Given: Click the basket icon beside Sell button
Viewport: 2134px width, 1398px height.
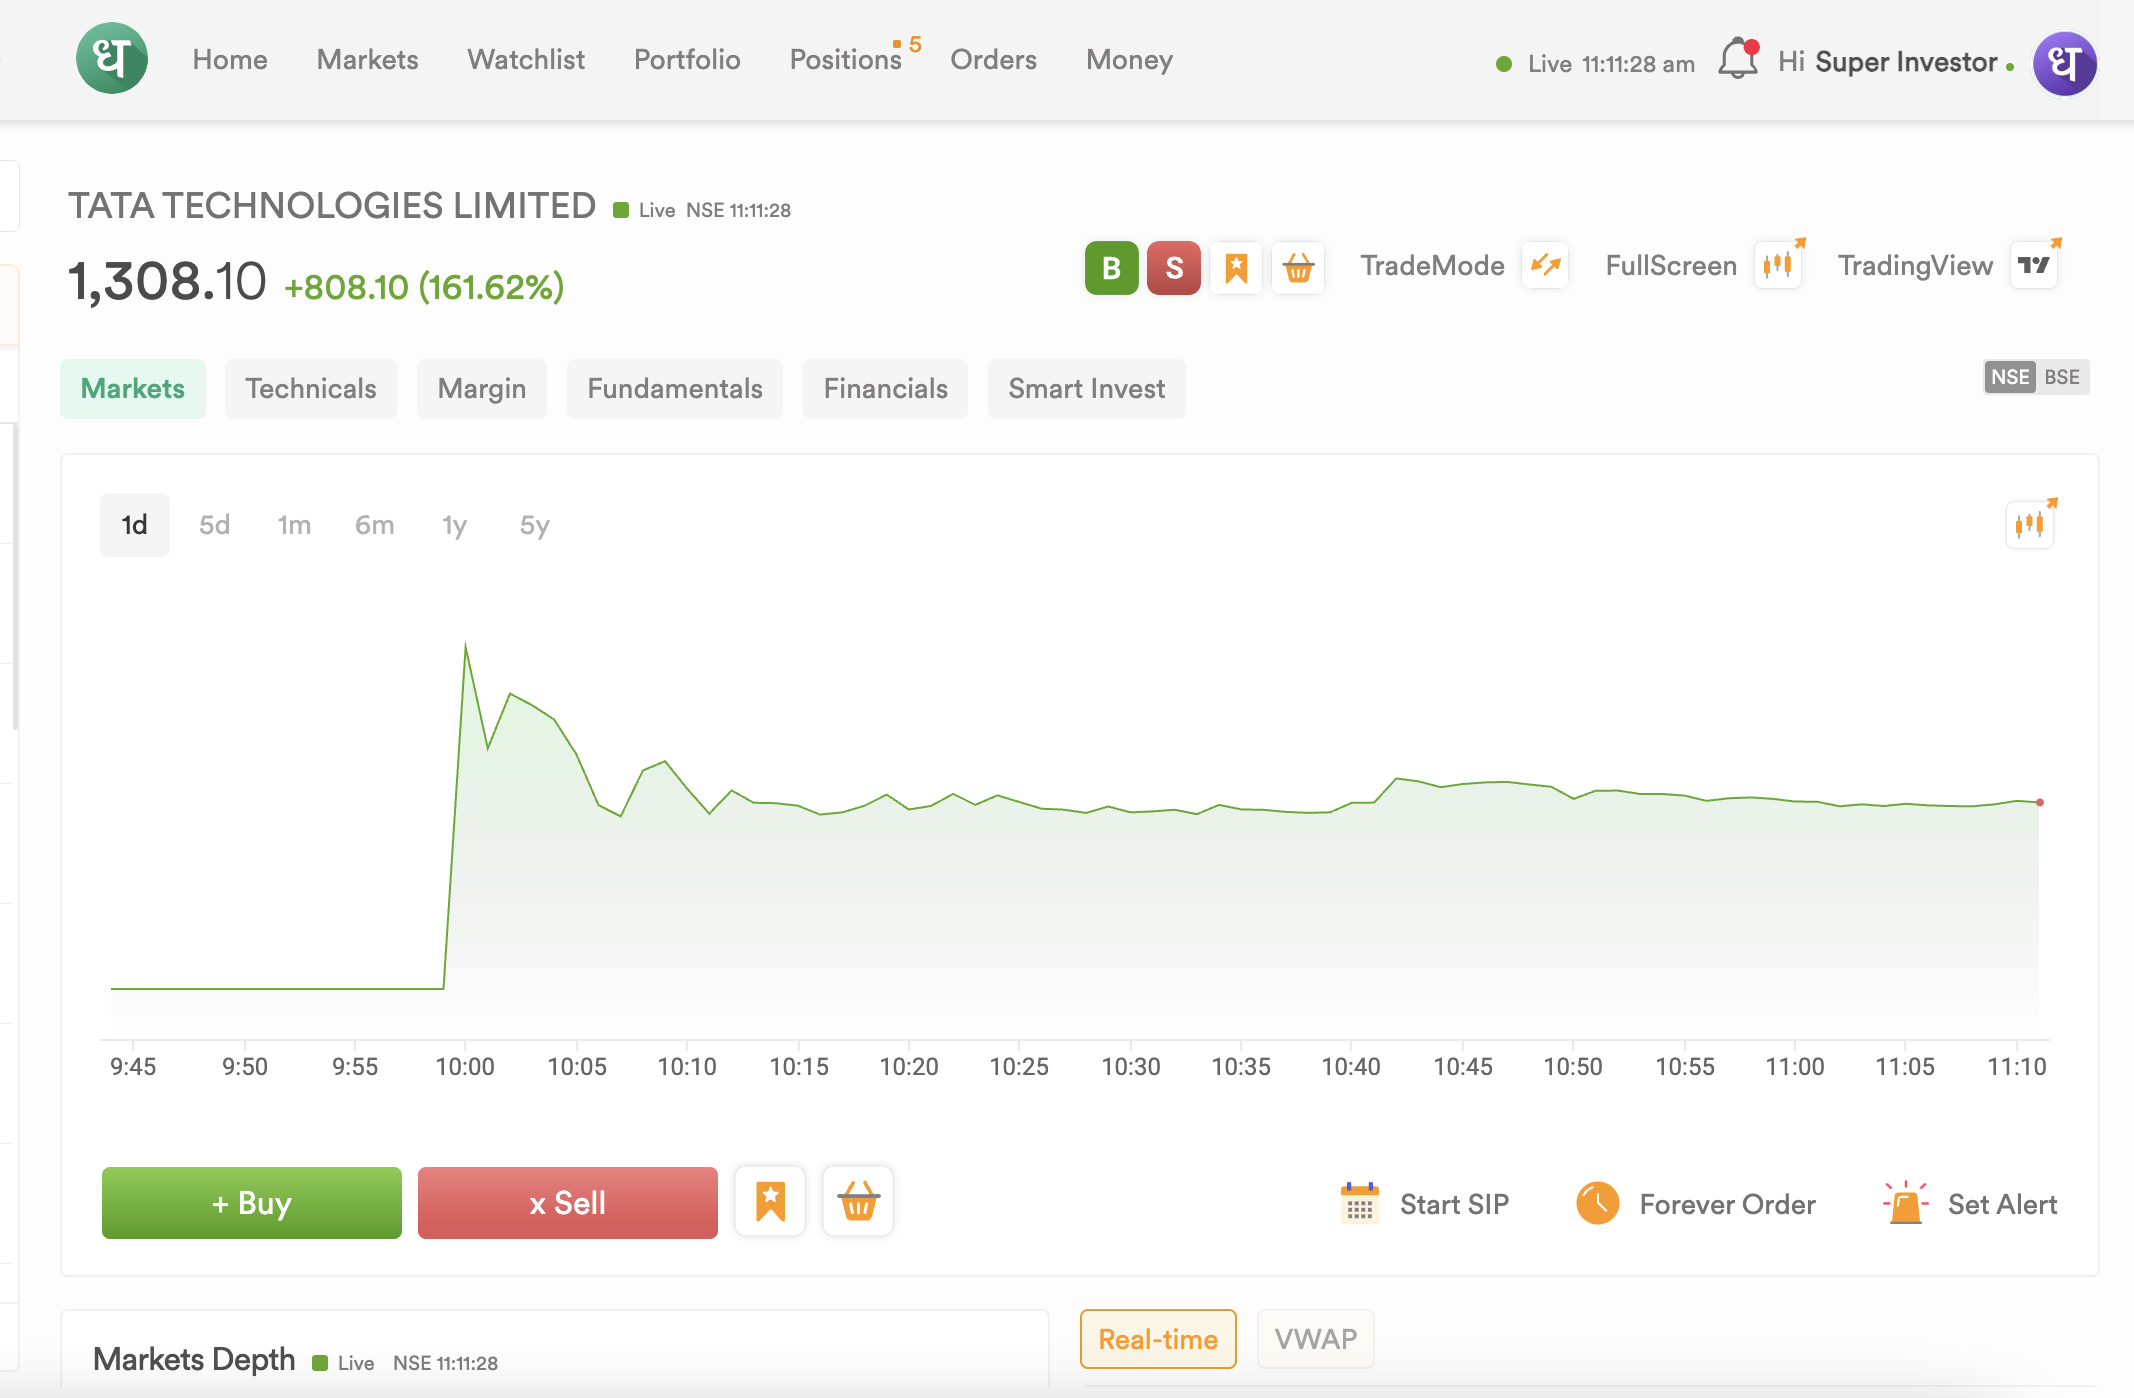Looking at the screenshot, I should point(858,1202).
